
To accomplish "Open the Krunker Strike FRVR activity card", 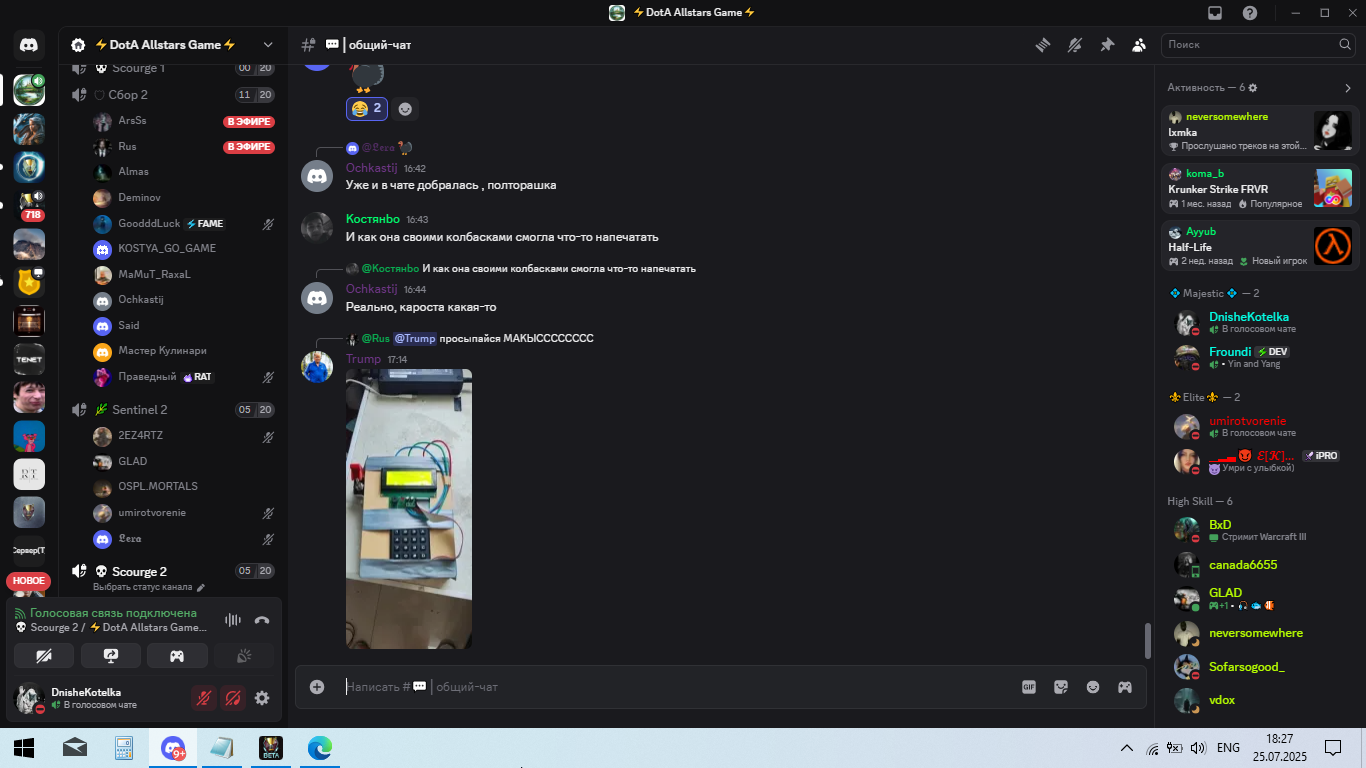I will pos(1260,188).
